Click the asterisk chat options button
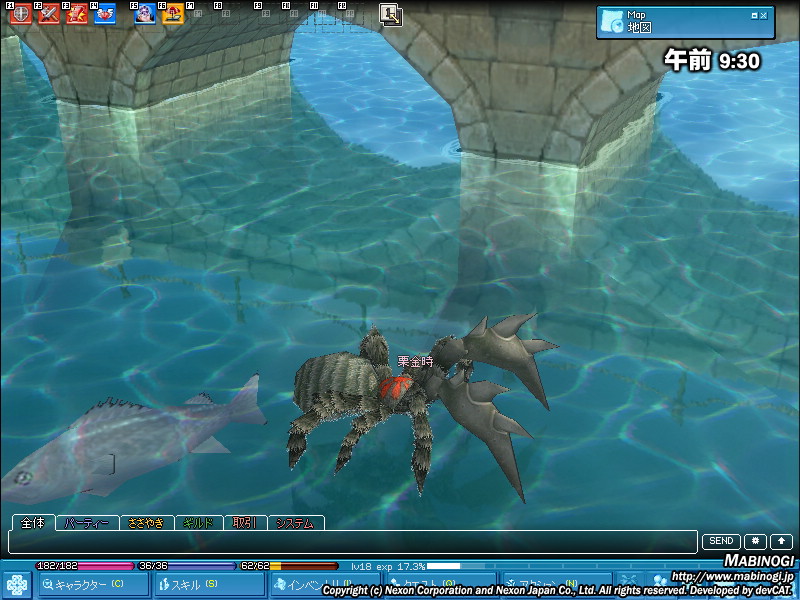Viewport: 800px width, 600px height. coord(755,541)
